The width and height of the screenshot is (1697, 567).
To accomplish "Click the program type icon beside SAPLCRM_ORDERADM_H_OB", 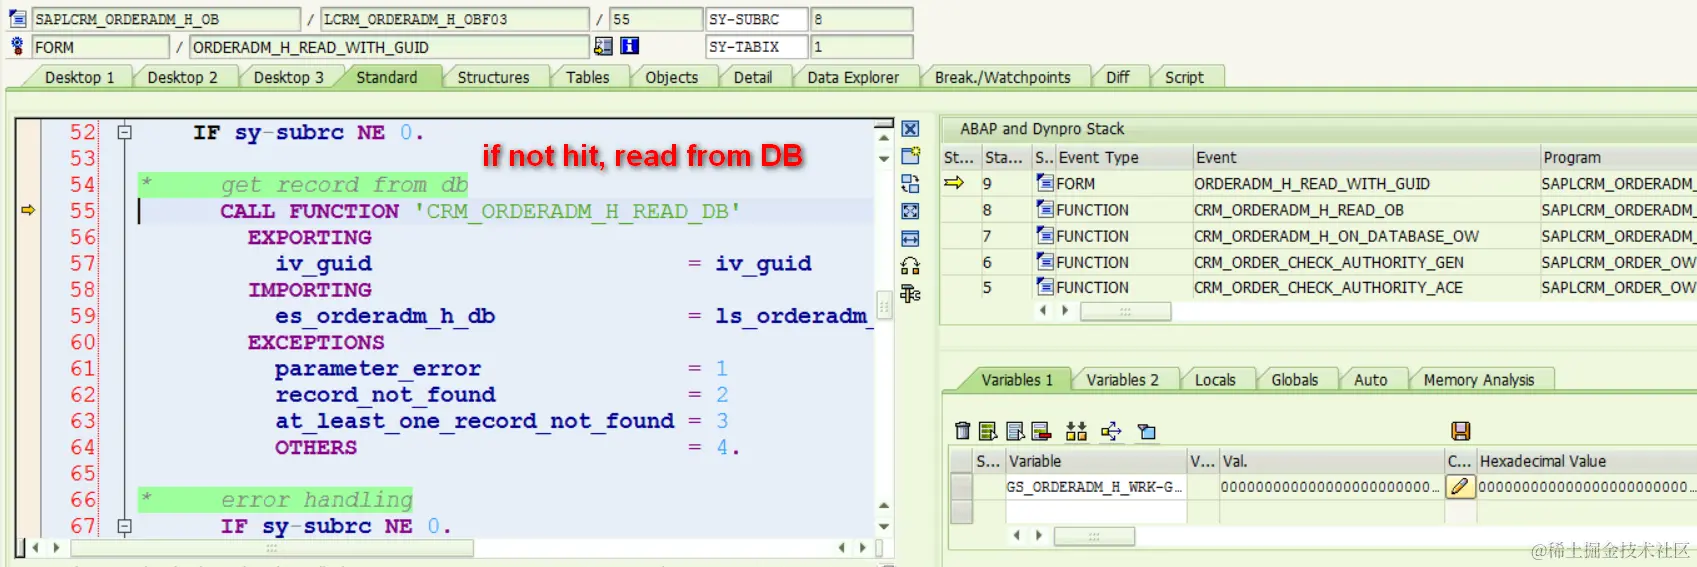I will pos(17,19).
